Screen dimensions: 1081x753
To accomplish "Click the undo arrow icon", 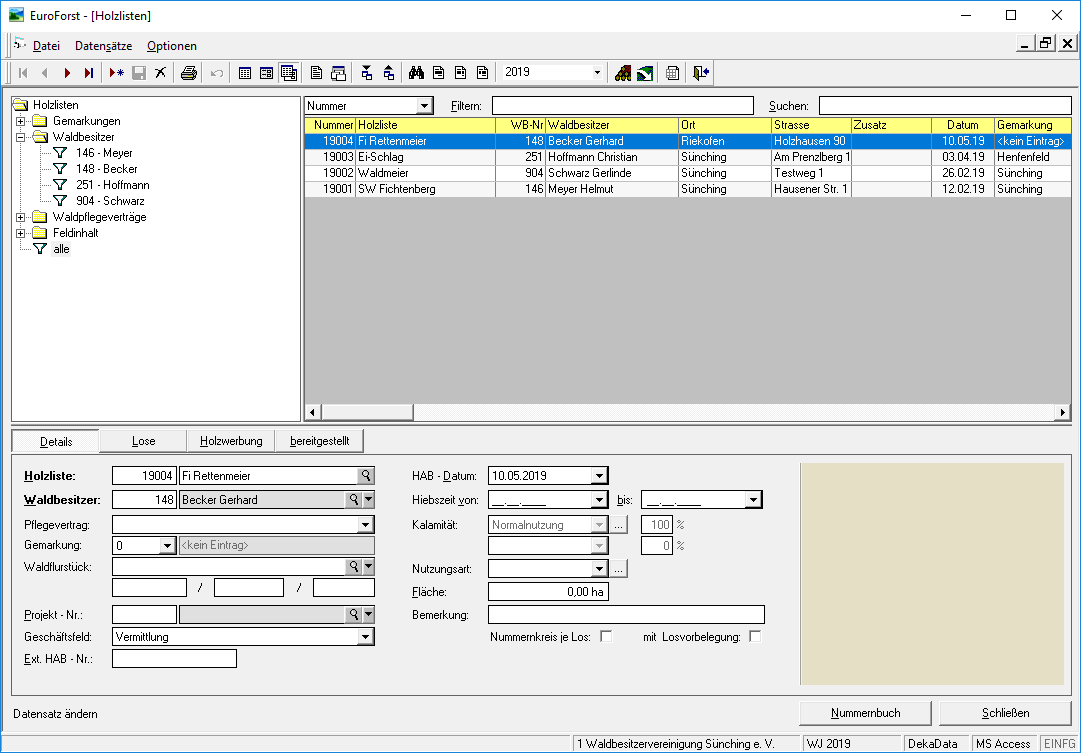I will click(x=216, y=72).
